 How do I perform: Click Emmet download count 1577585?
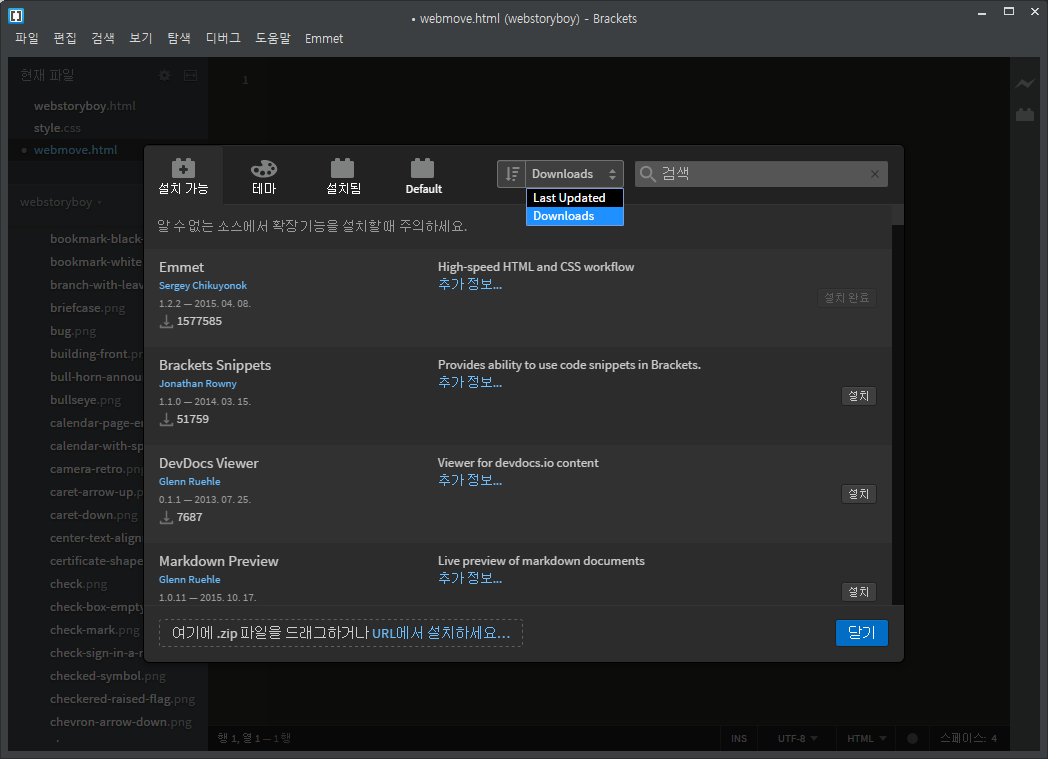coord(199,321)
